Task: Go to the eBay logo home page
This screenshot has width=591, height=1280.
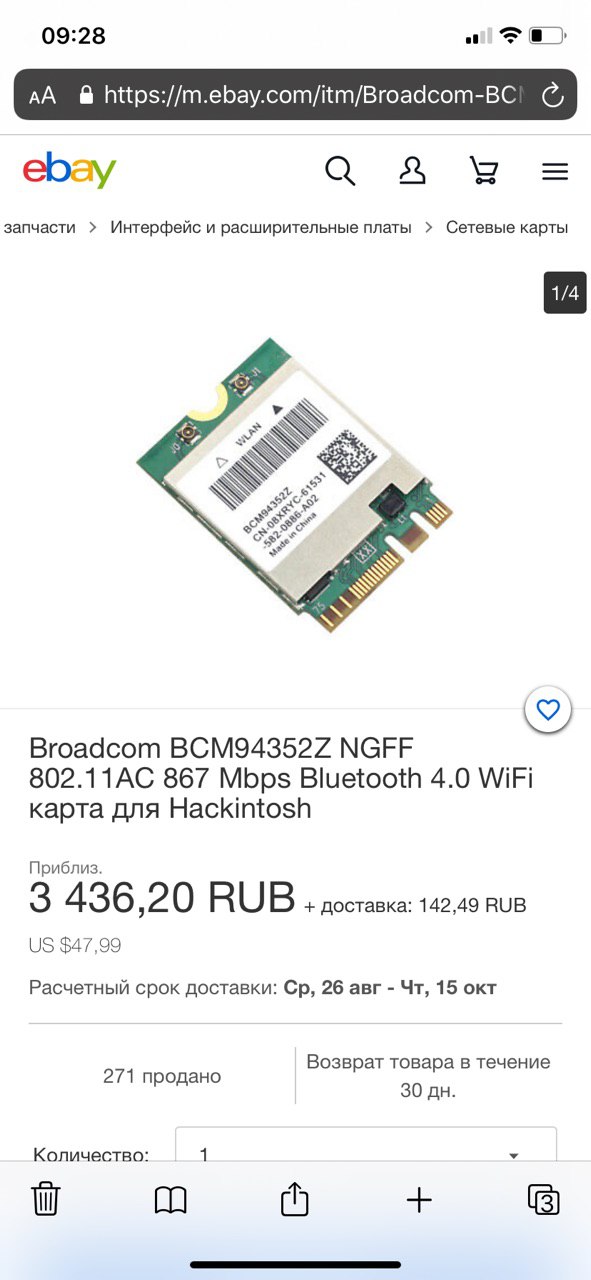Action: 69,170
